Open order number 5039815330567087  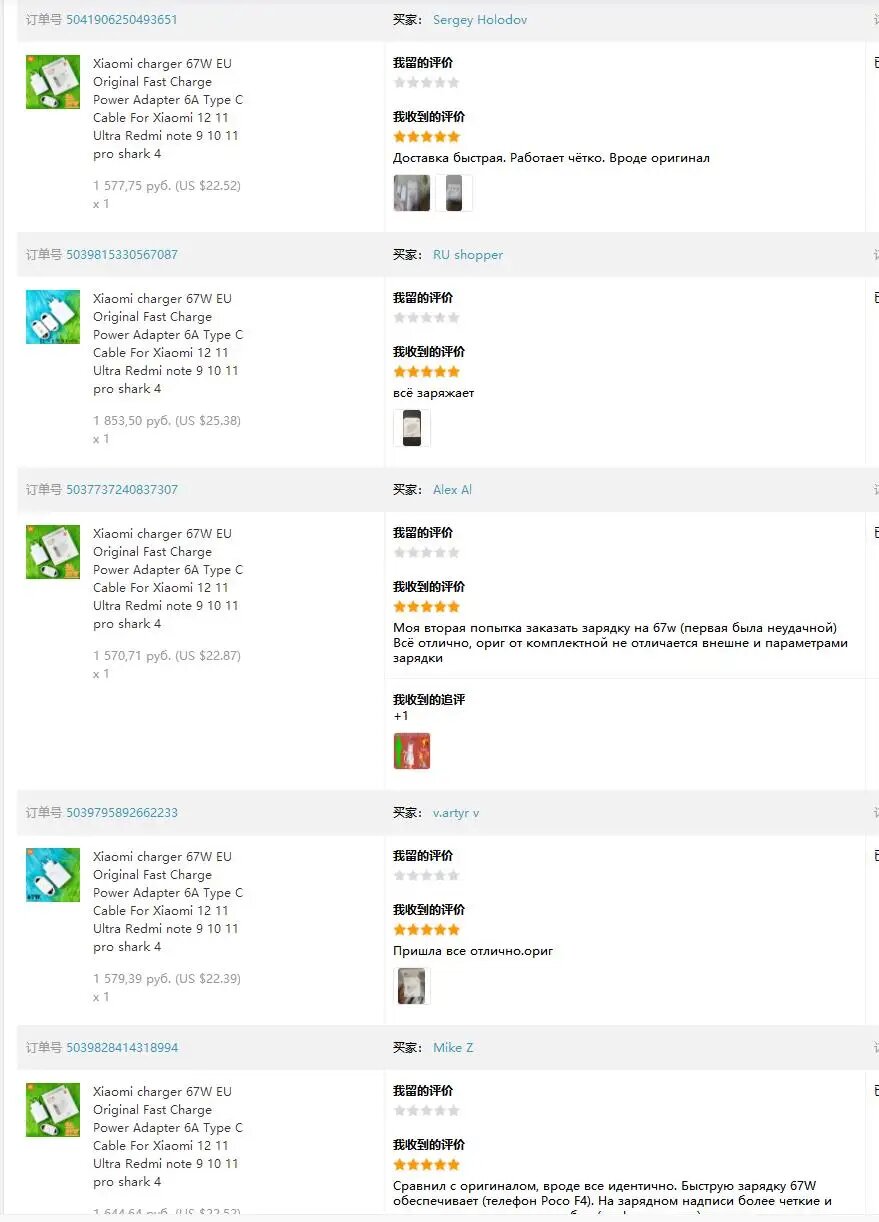(x=122, y=255)
